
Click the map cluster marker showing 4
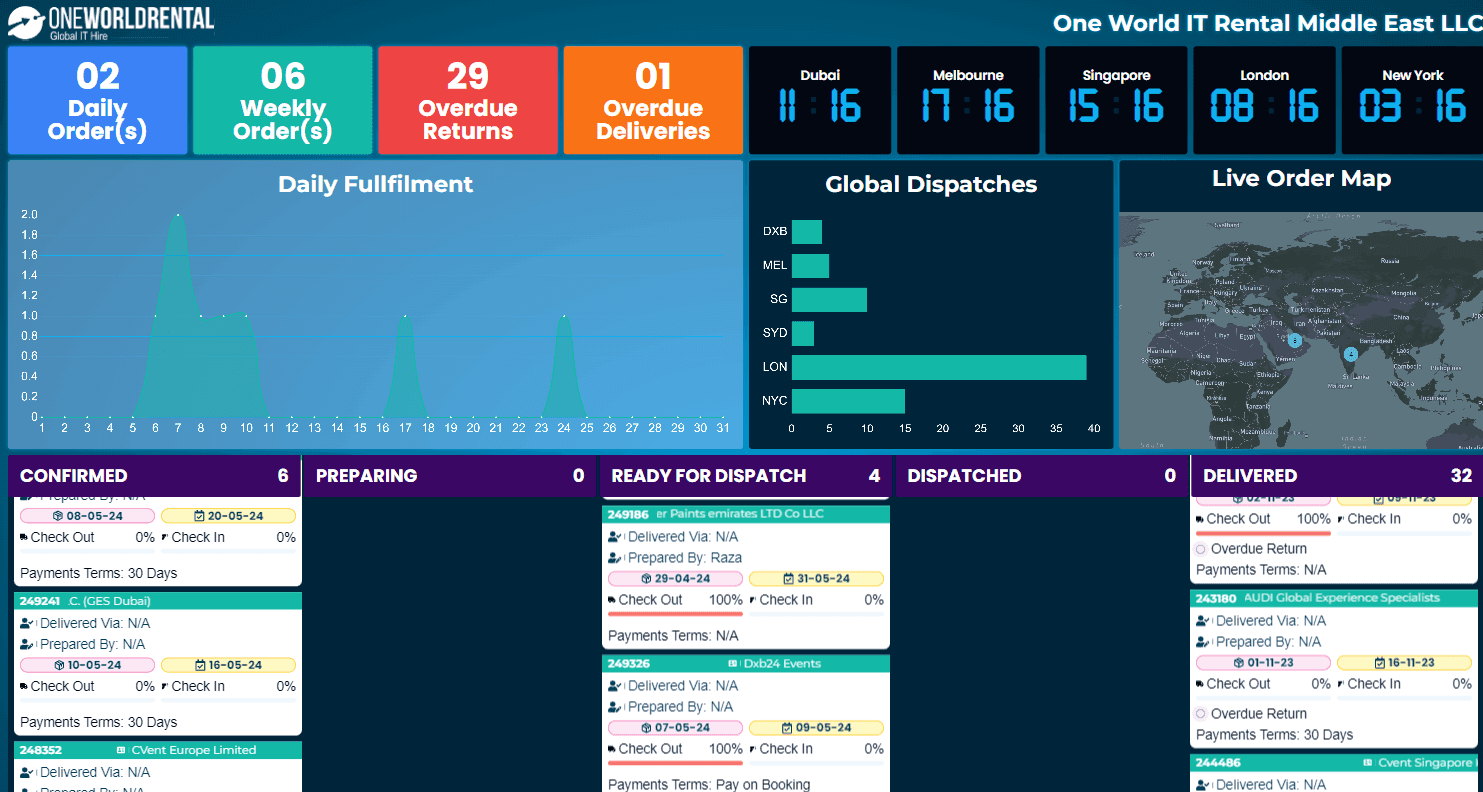[1350, 355]
